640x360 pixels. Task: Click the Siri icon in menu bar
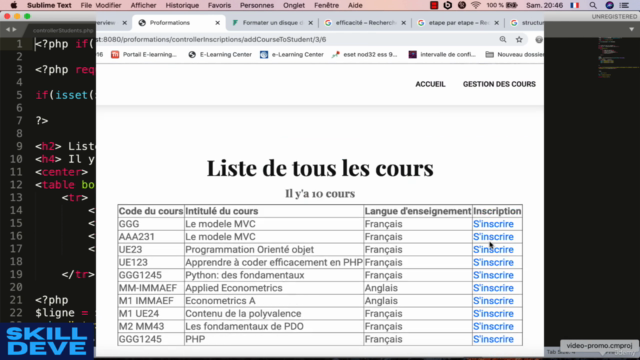(609, 5)
